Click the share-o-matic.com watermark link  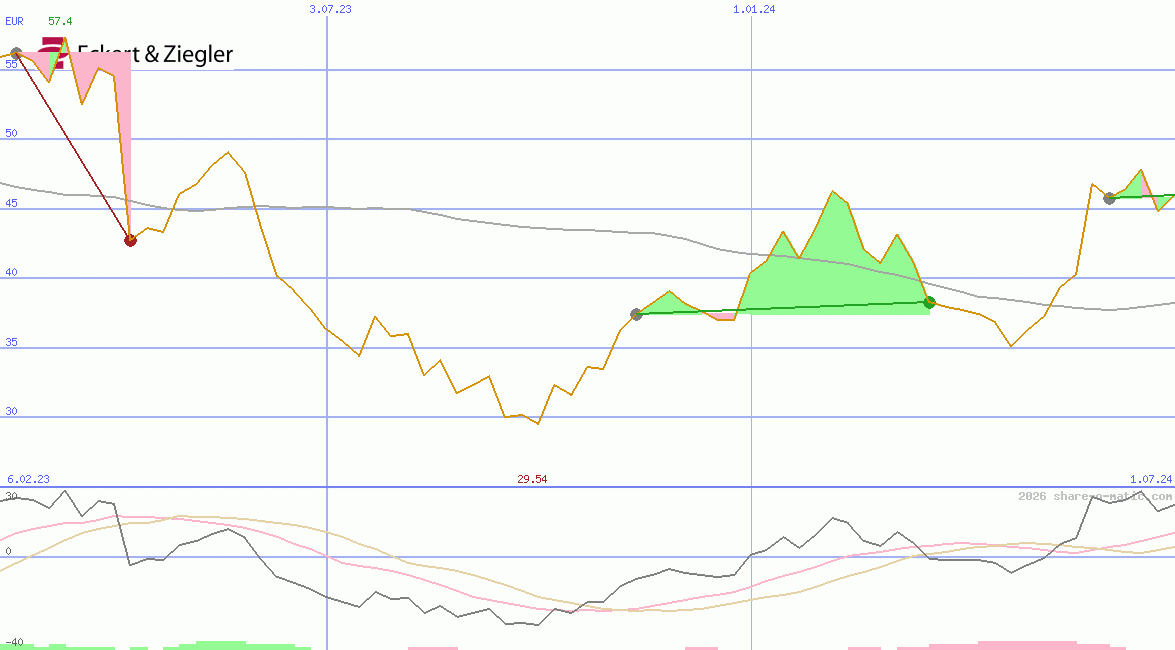point(1095,496)
